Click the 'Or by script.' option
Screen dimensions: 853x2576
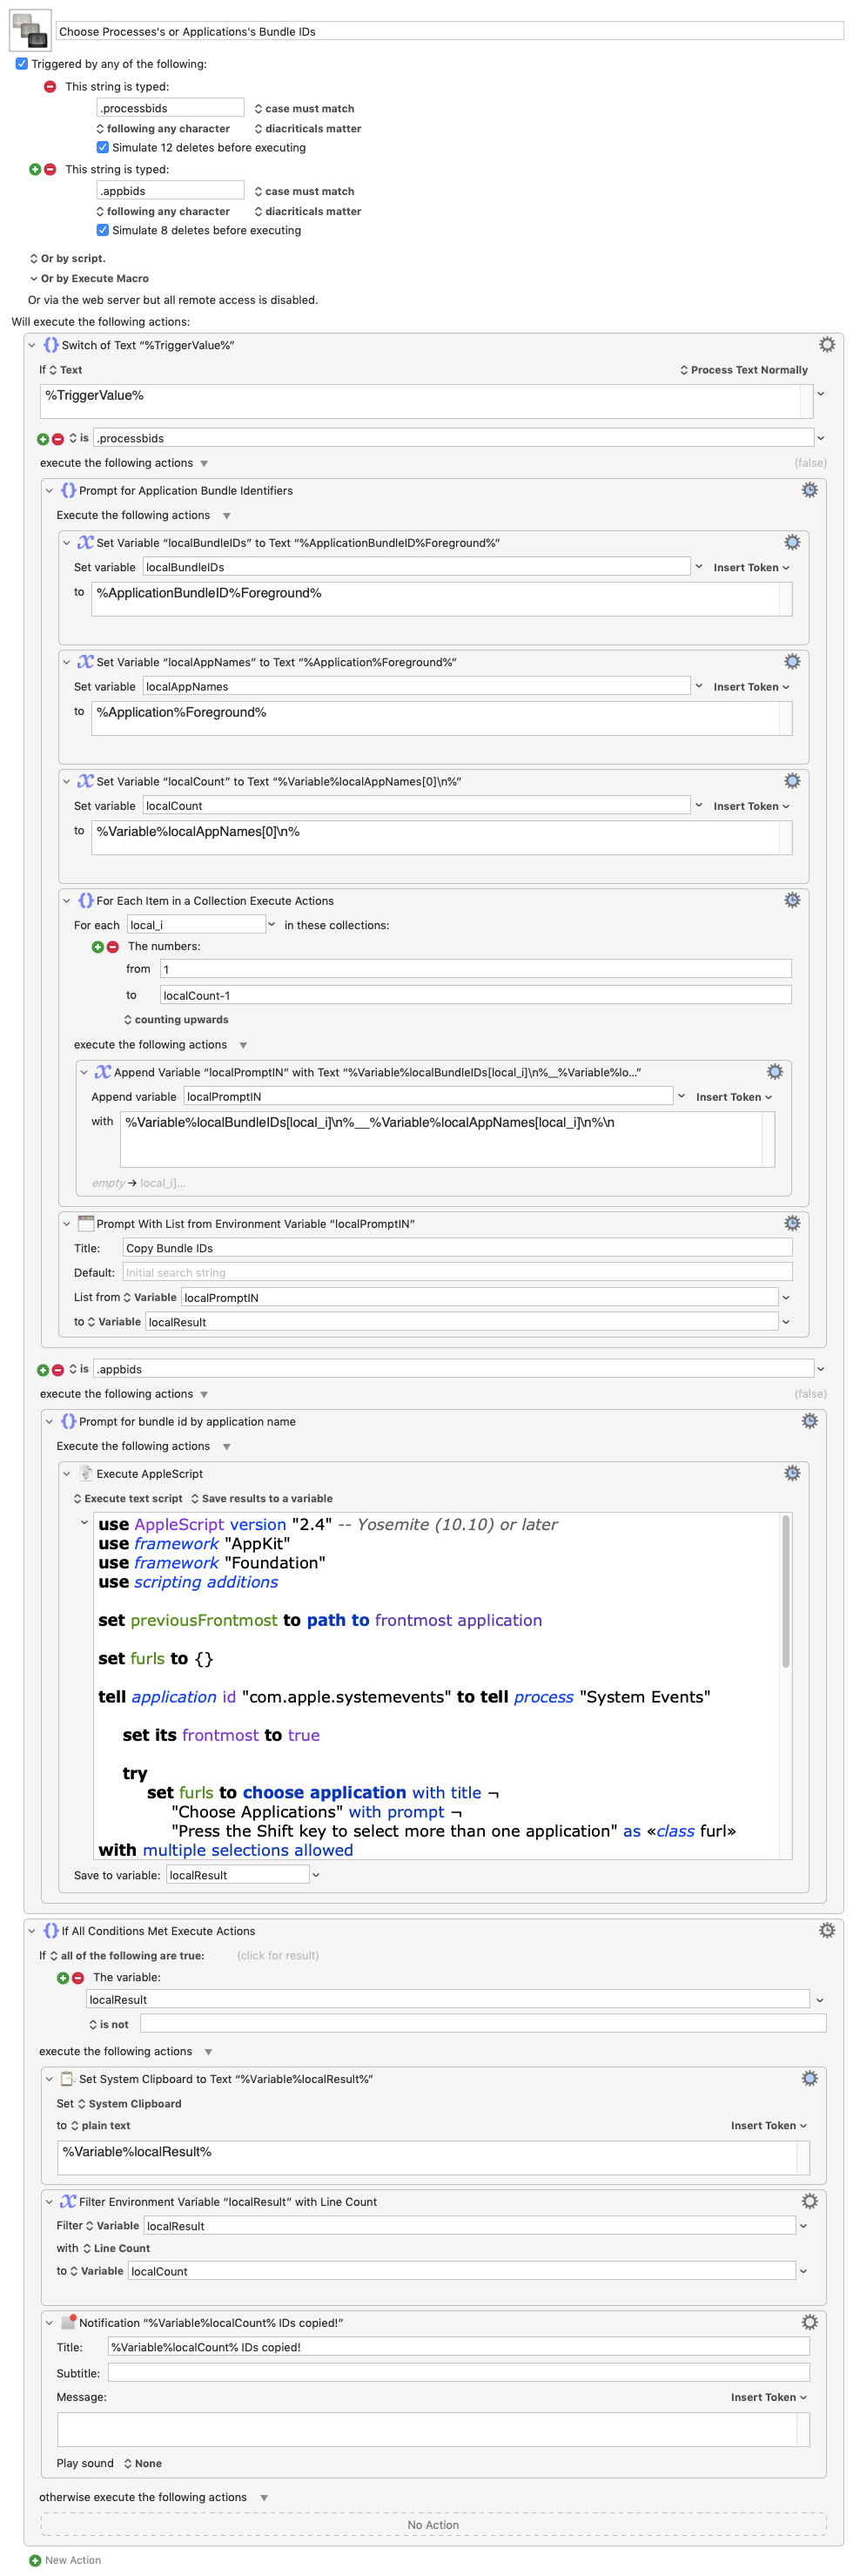pyautogui.click(x=67, y=259)
